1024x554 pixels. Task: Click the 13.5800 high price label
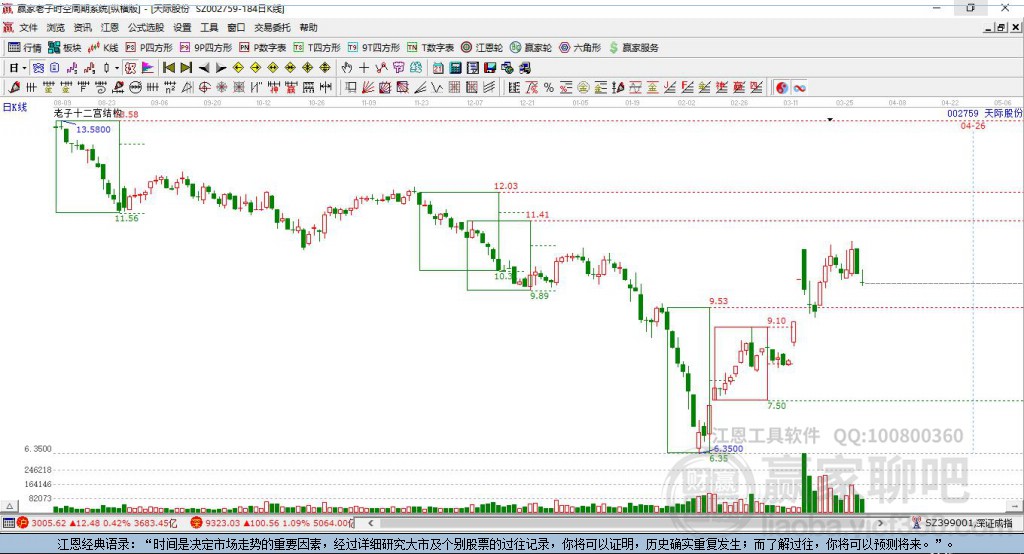pos(93,129)
